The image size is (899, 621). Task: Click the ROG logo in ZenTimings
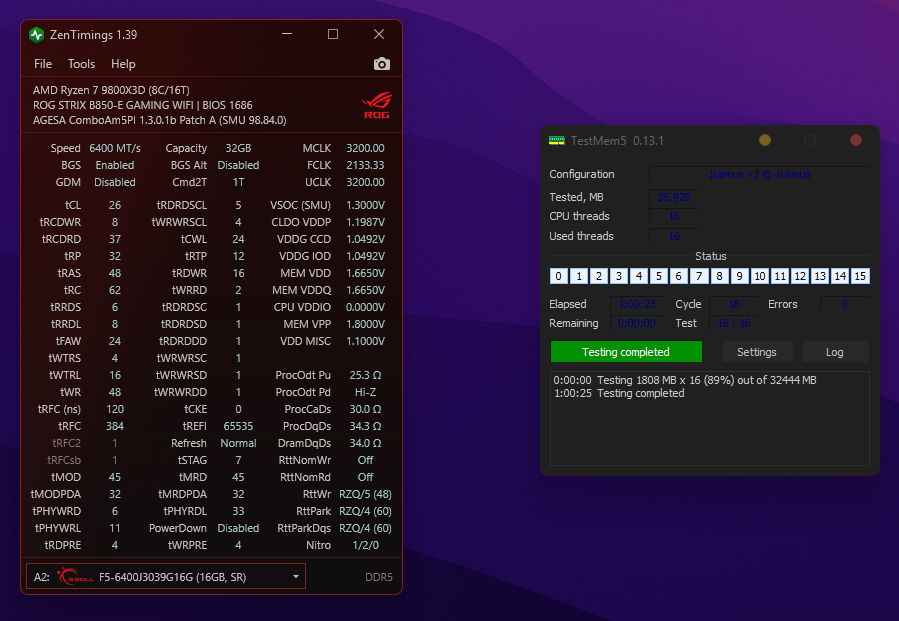(x=376, y=106)
